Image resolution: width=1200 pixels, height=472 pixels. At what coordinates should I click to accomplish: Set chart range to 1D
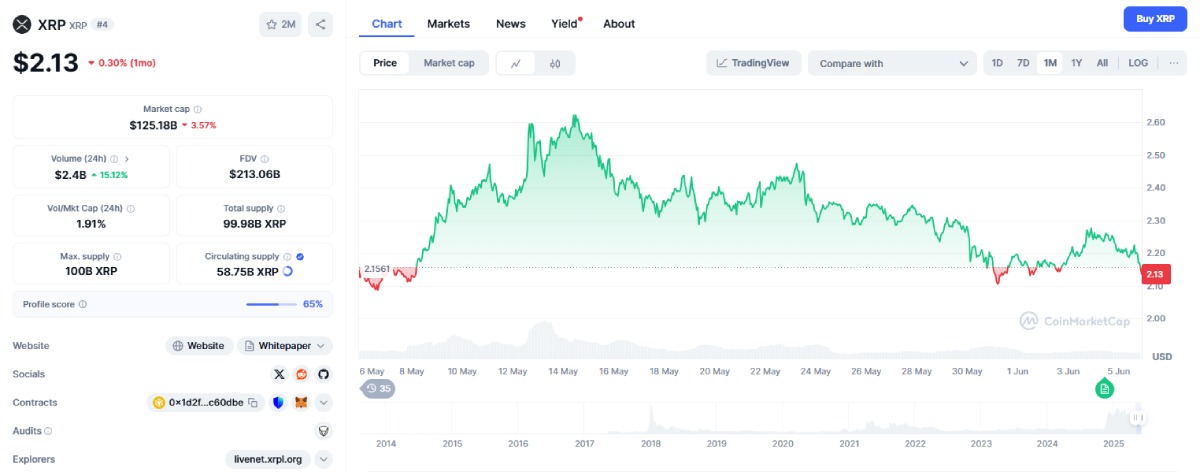click(997, 63)
